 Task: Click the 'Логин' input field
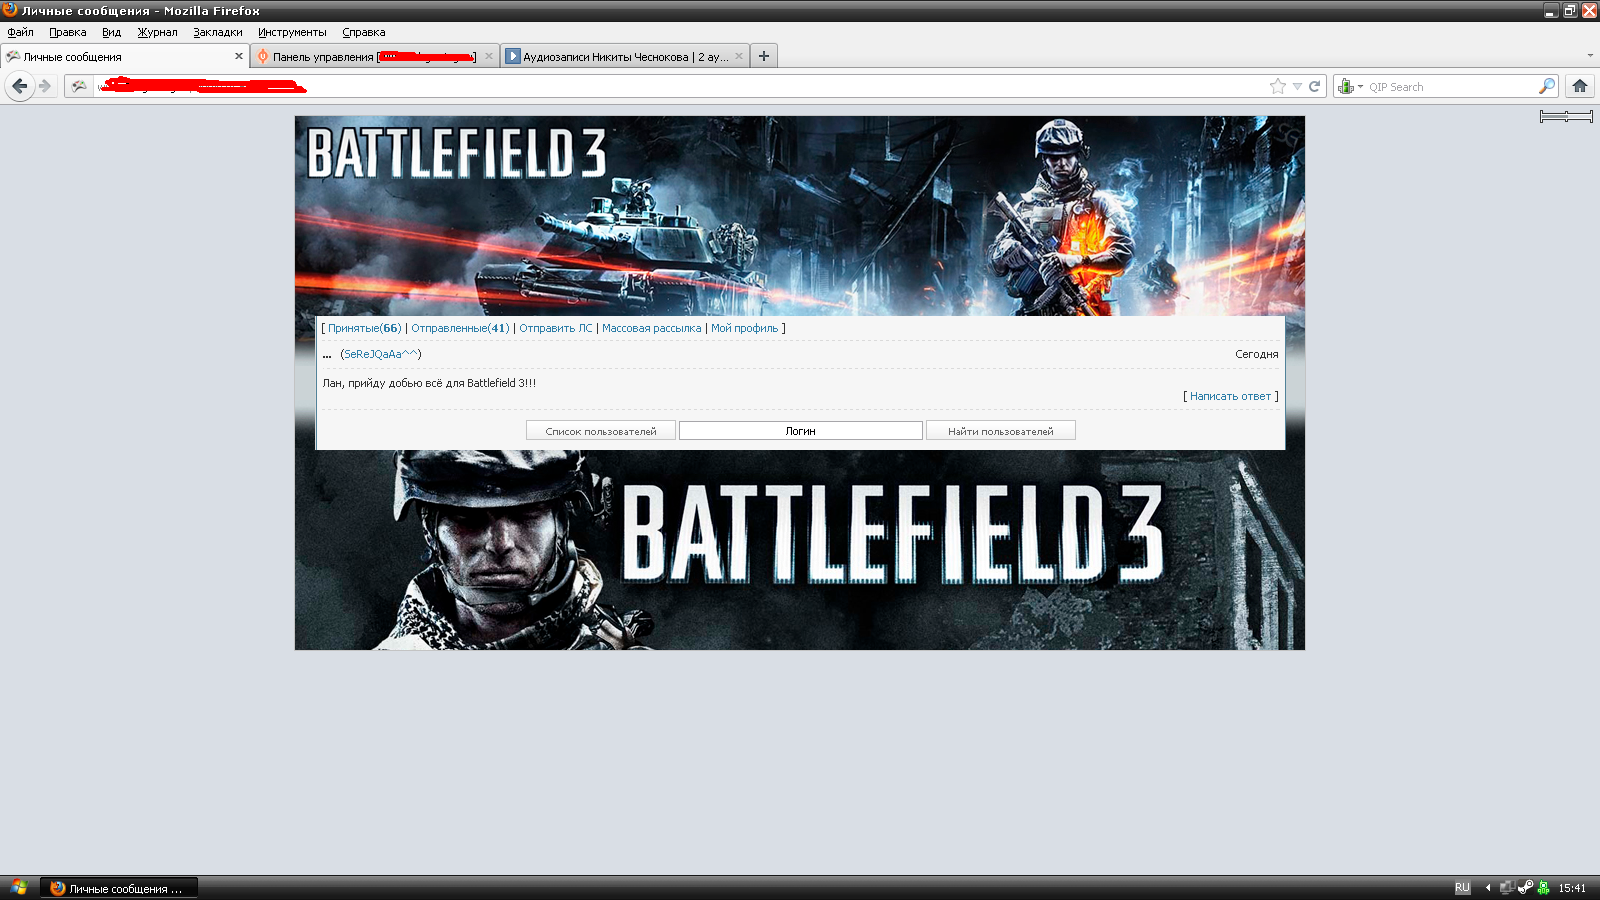800,431
